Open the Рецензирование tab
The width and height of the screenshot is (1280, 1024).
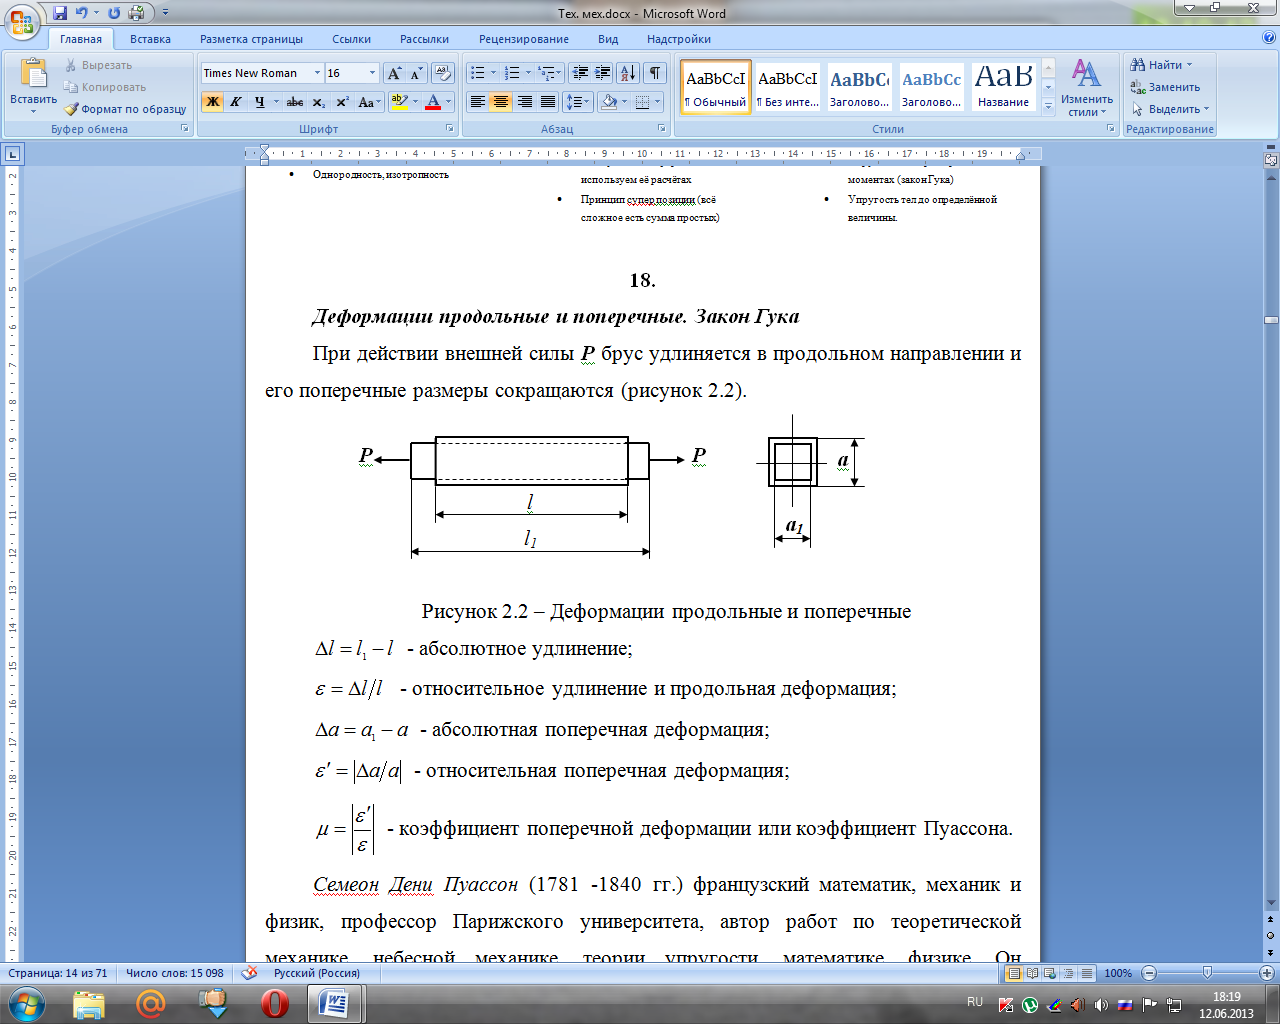(x=523, y=39)
